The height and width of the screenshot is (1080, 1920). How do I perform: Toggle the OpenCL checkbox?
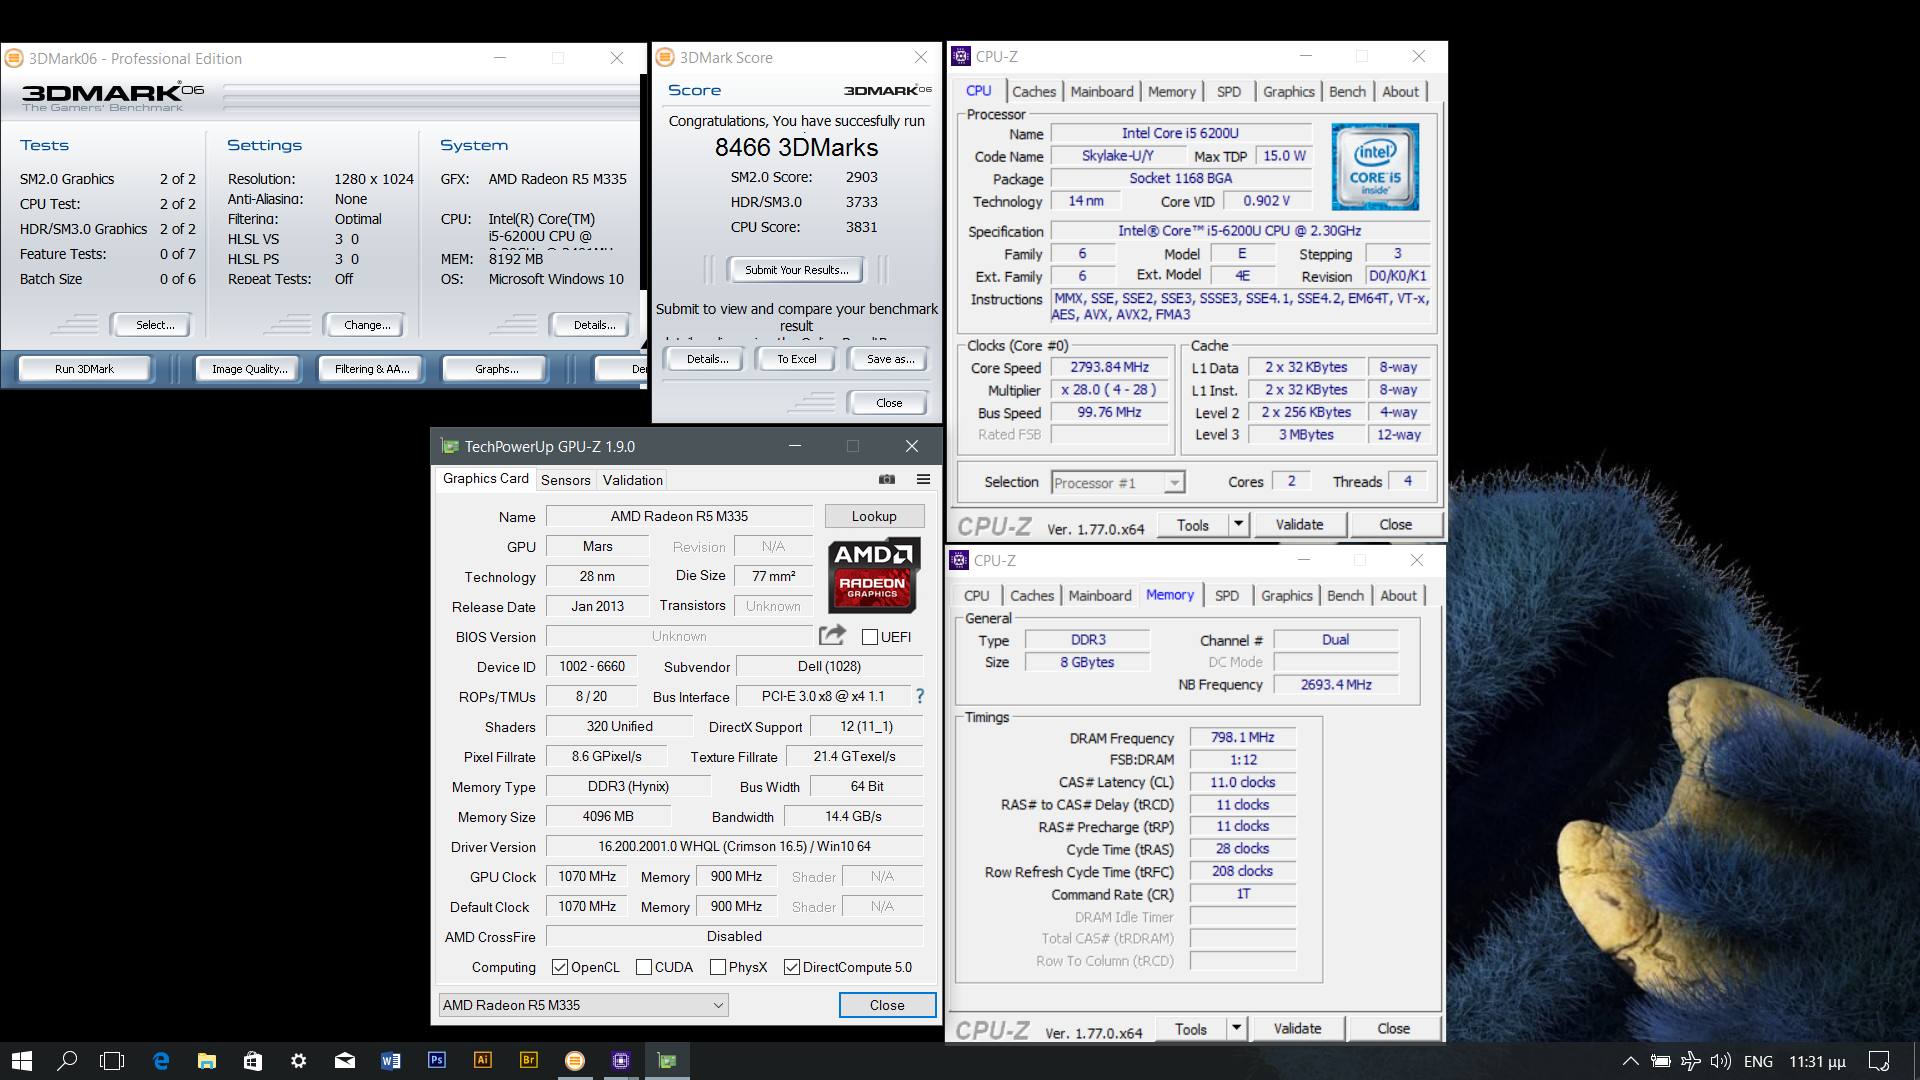click(x=560, y=967)
